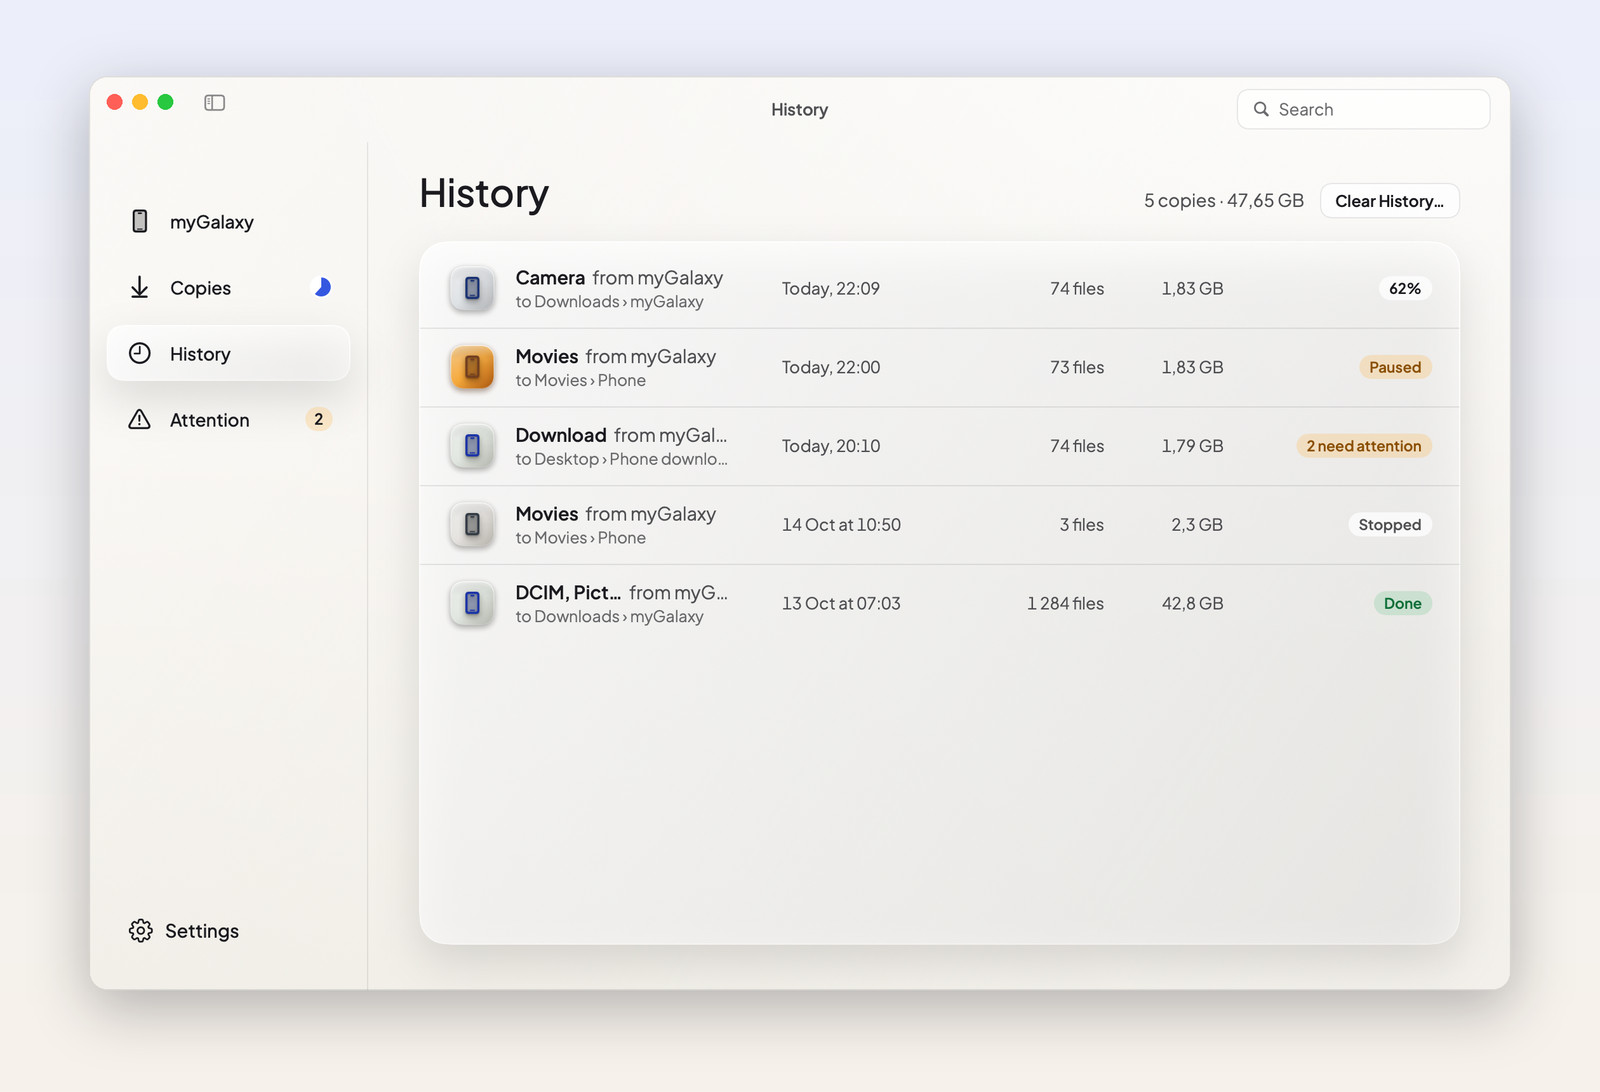Select History in the sidebar
The height and width of the screenshot is (1092, 1600).
coord(228,353)
